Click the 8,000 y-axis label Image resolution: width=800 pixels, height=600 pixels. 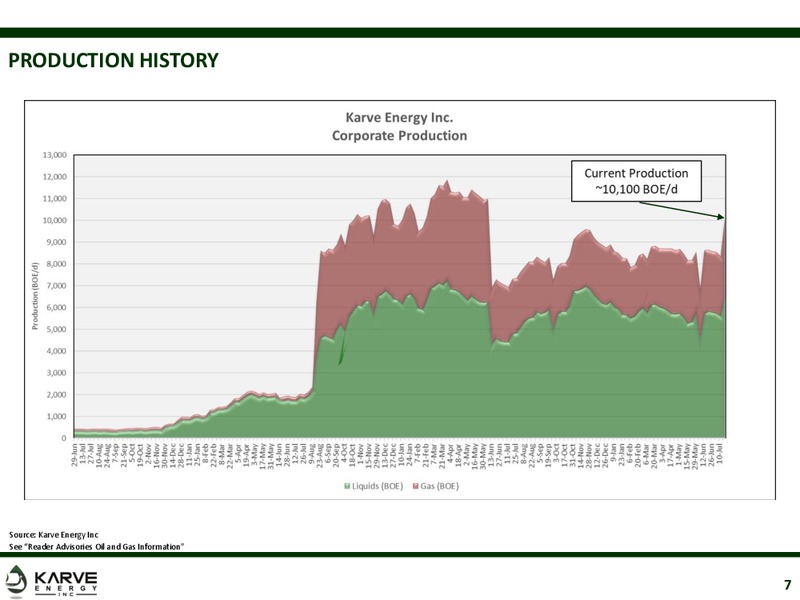click(56, 264)
